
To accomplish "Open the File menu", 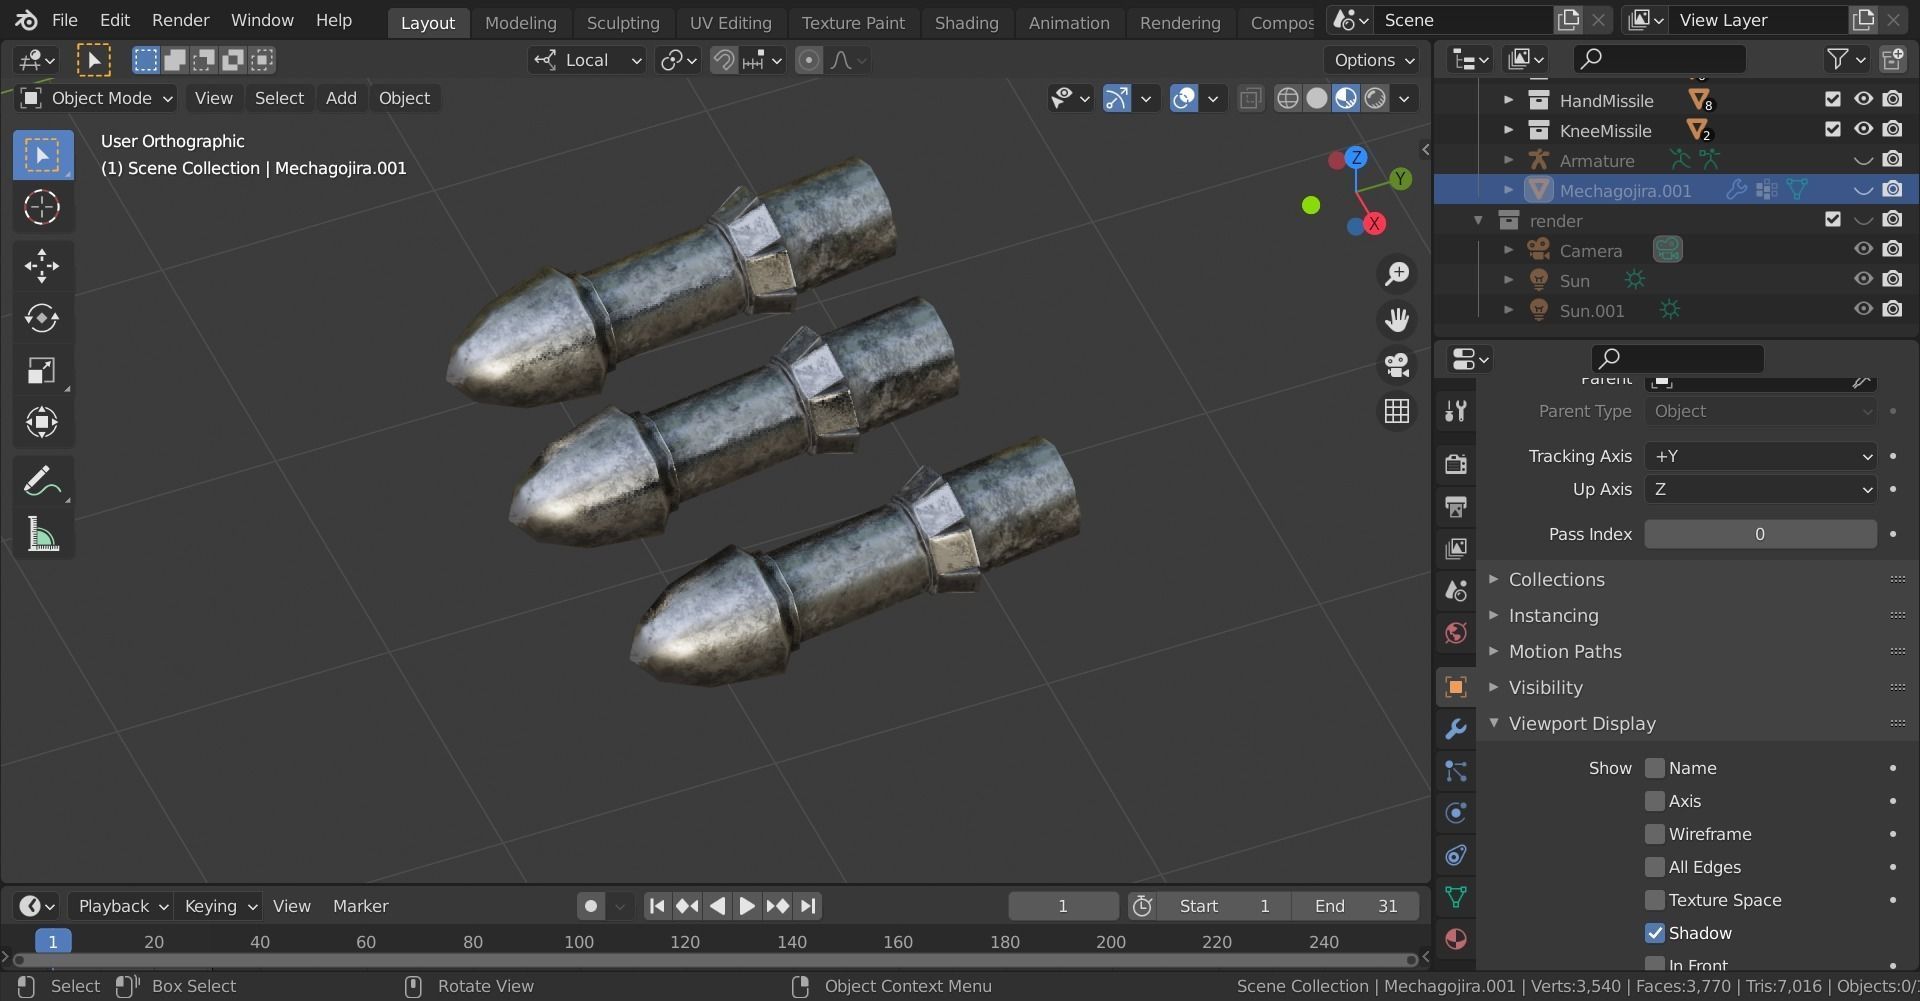I will click(x=64, y=20).
